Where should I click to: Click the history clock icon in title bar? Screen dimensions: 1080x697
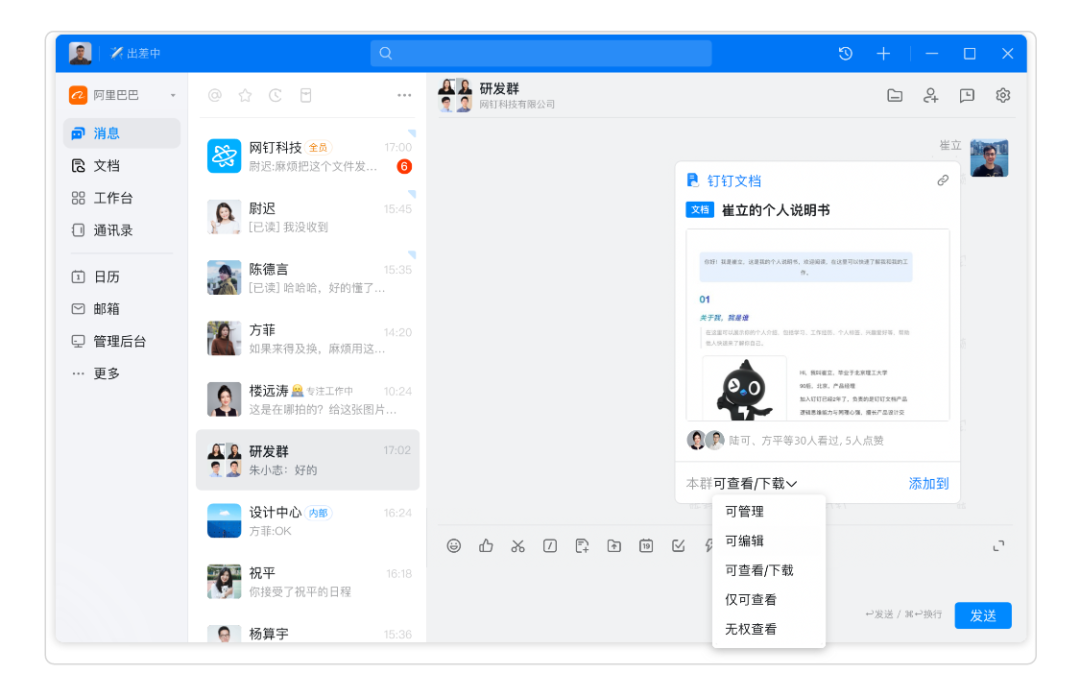tap(846, 53)
